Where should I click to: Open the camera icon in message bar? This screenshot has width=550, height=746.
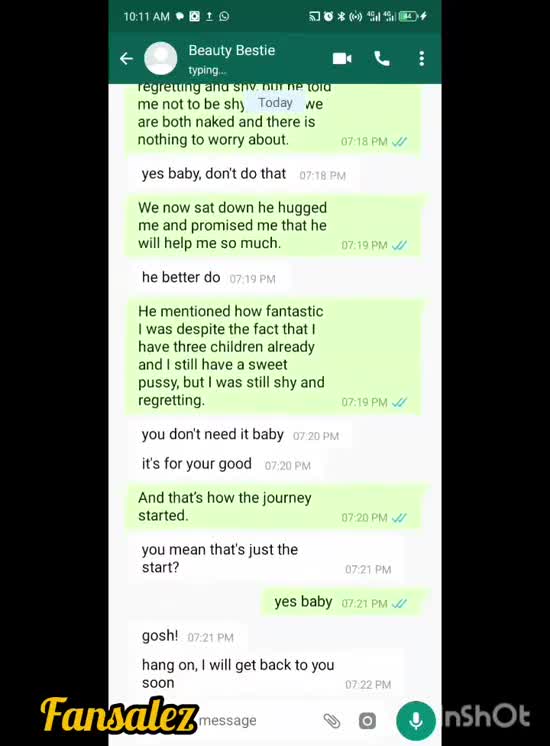click(x=367, y=721)
